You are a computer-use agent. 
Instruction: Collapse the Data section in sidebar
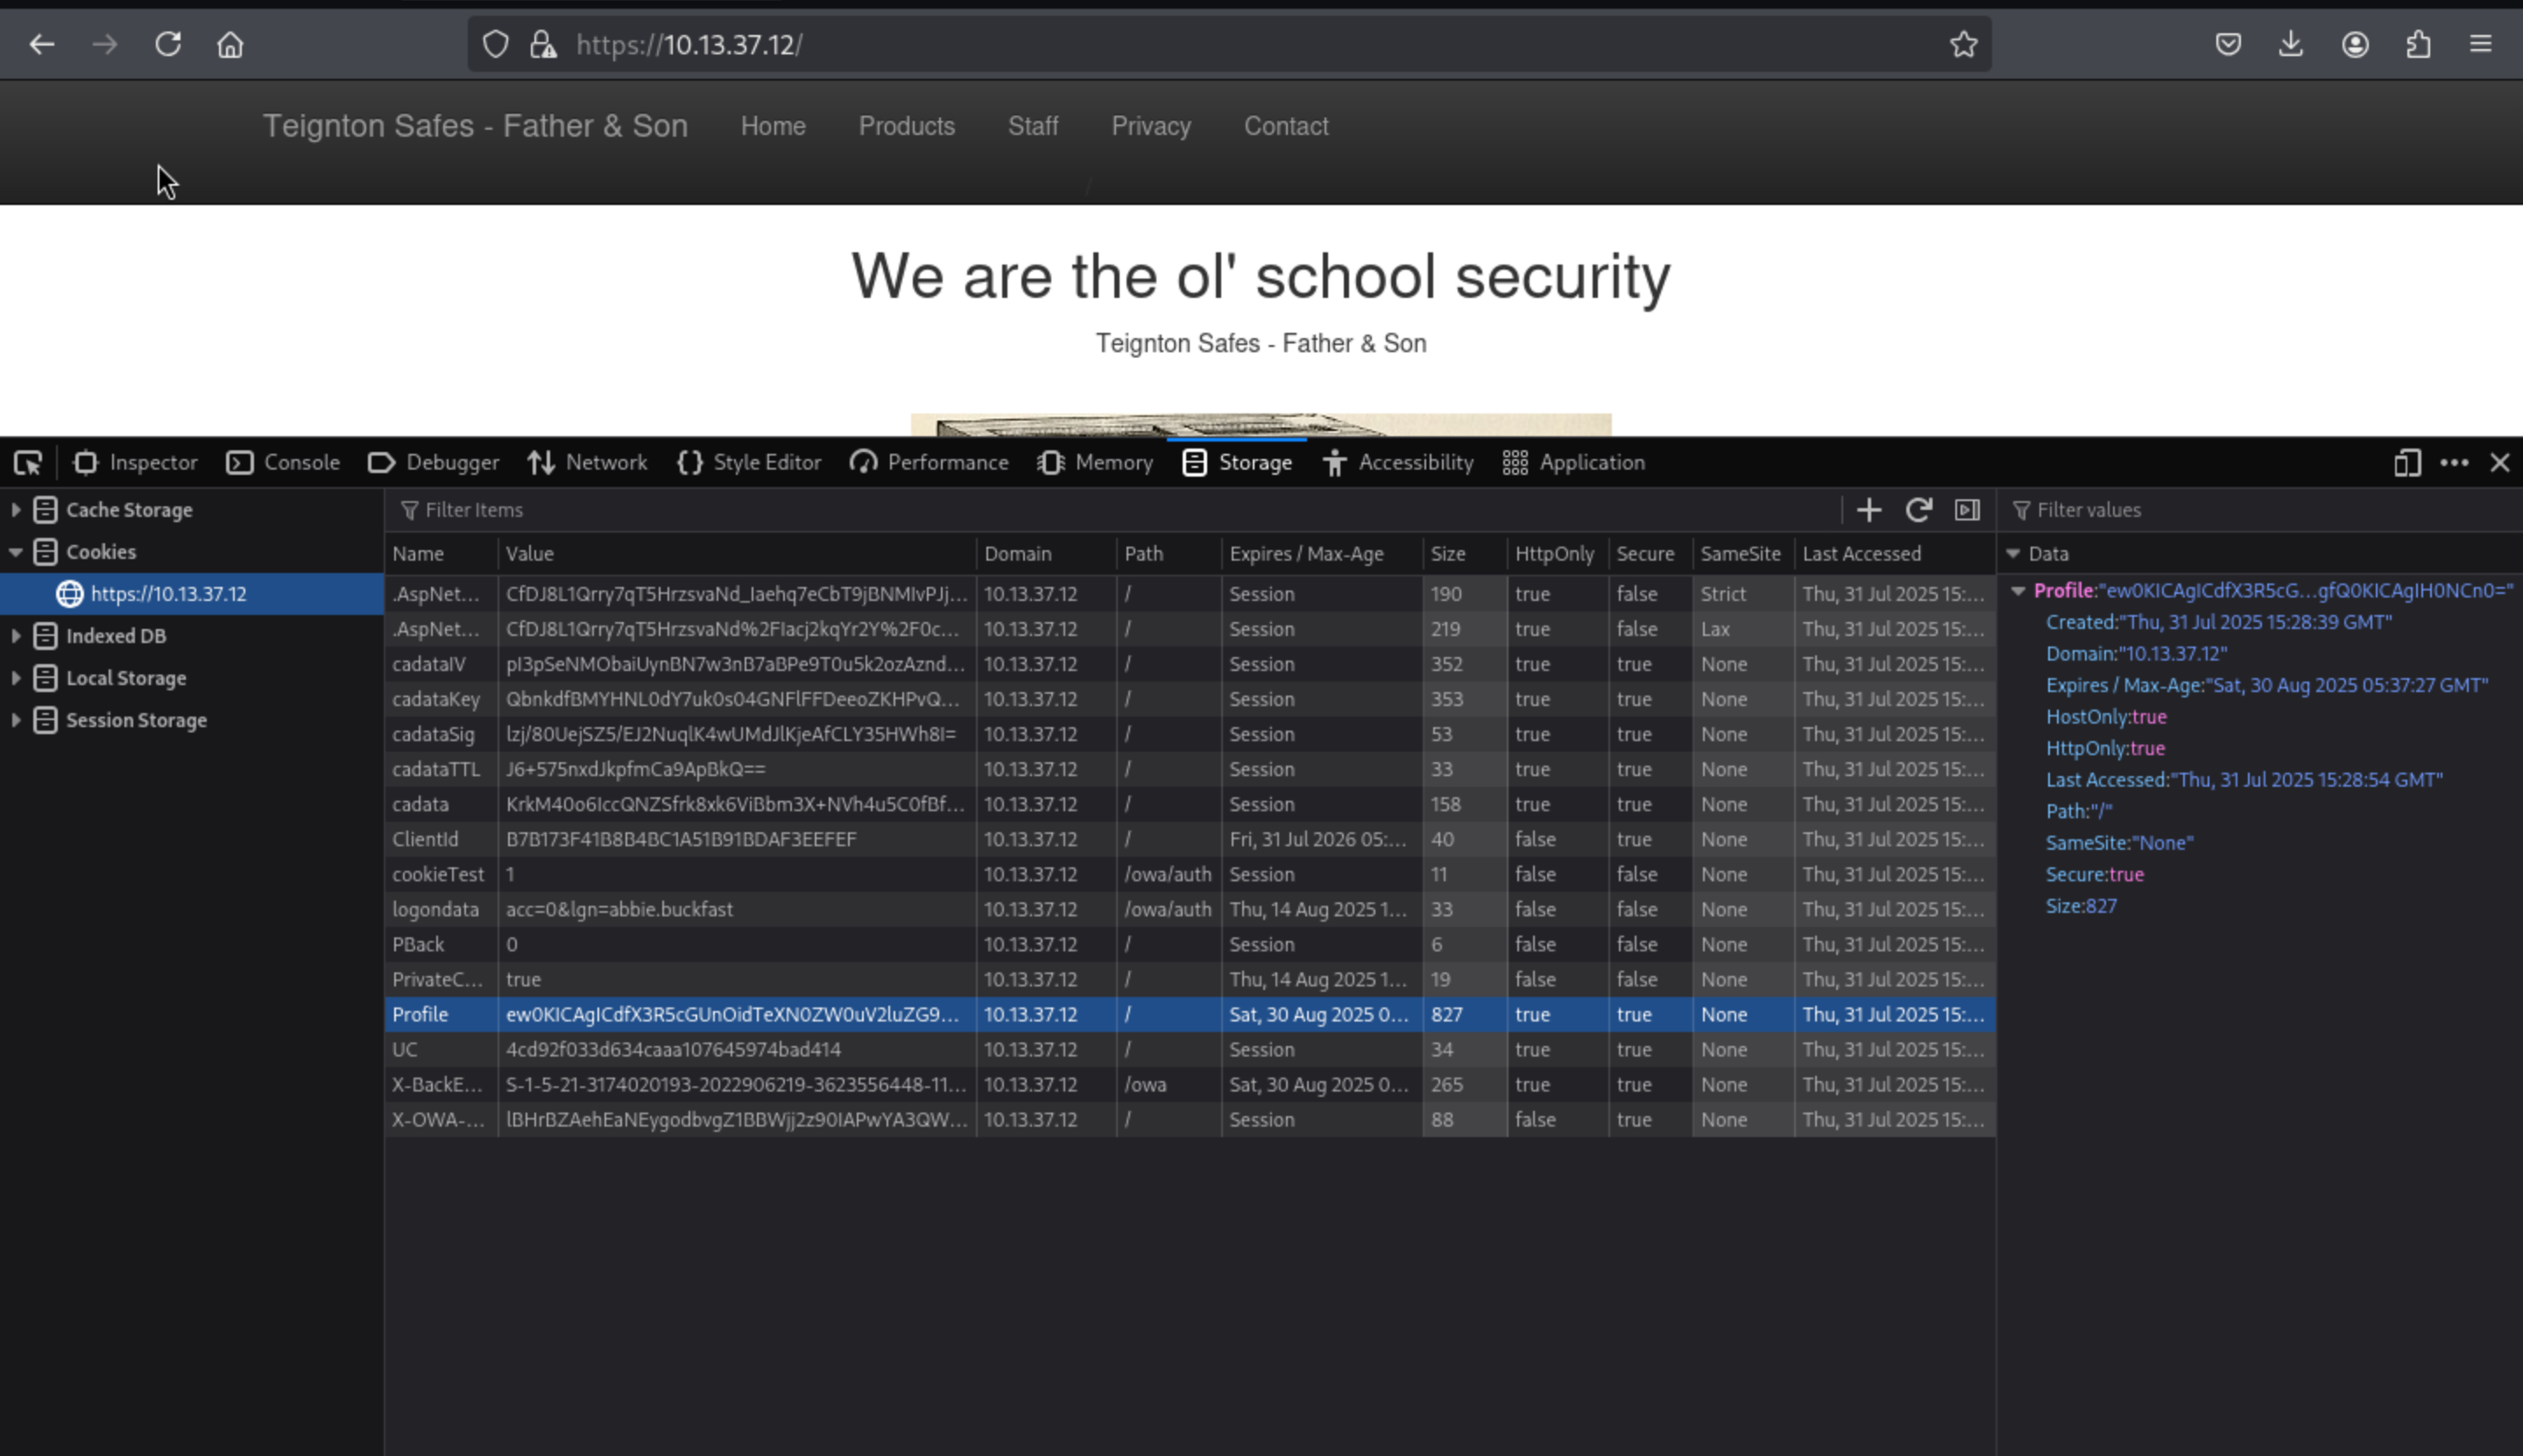[2013, 554]
